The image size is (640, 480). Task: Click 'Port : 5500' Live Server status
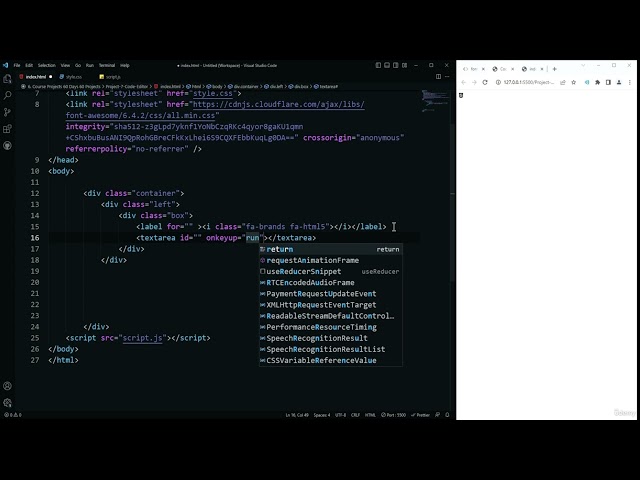pos(393,415)
